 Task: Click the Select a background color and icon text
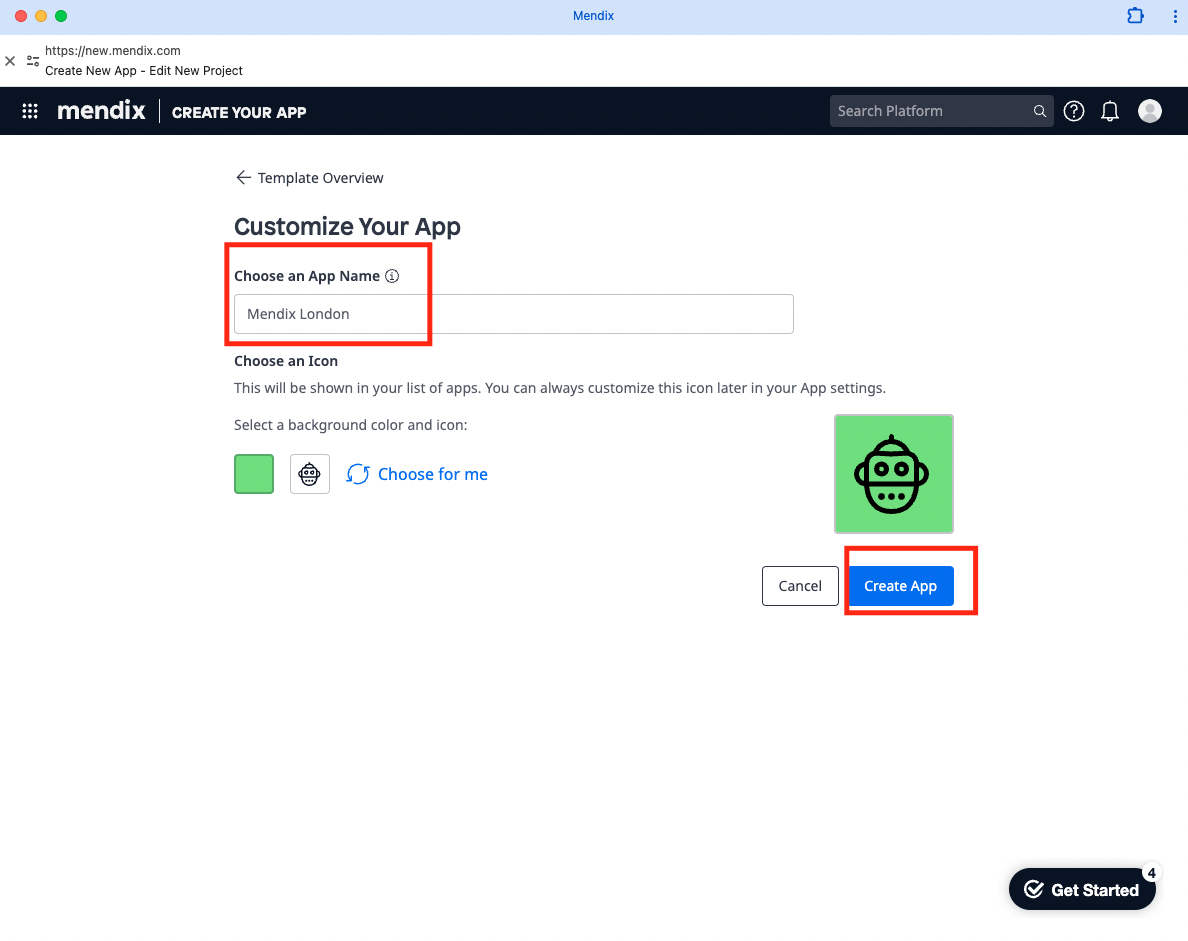click(351, 425)
